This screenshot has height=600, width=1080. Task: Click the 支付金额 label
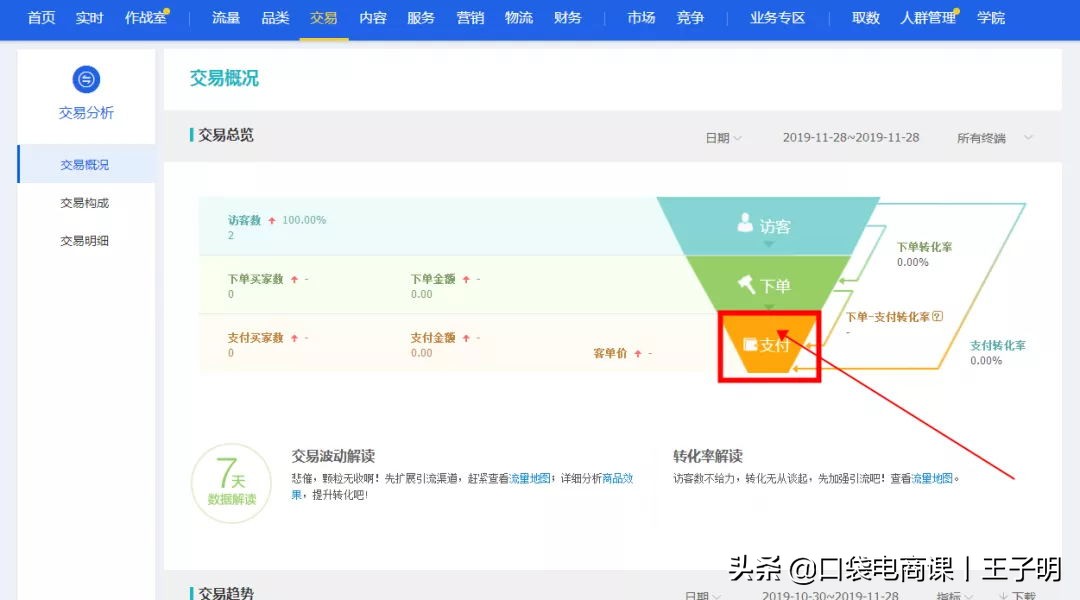[433, 338]
